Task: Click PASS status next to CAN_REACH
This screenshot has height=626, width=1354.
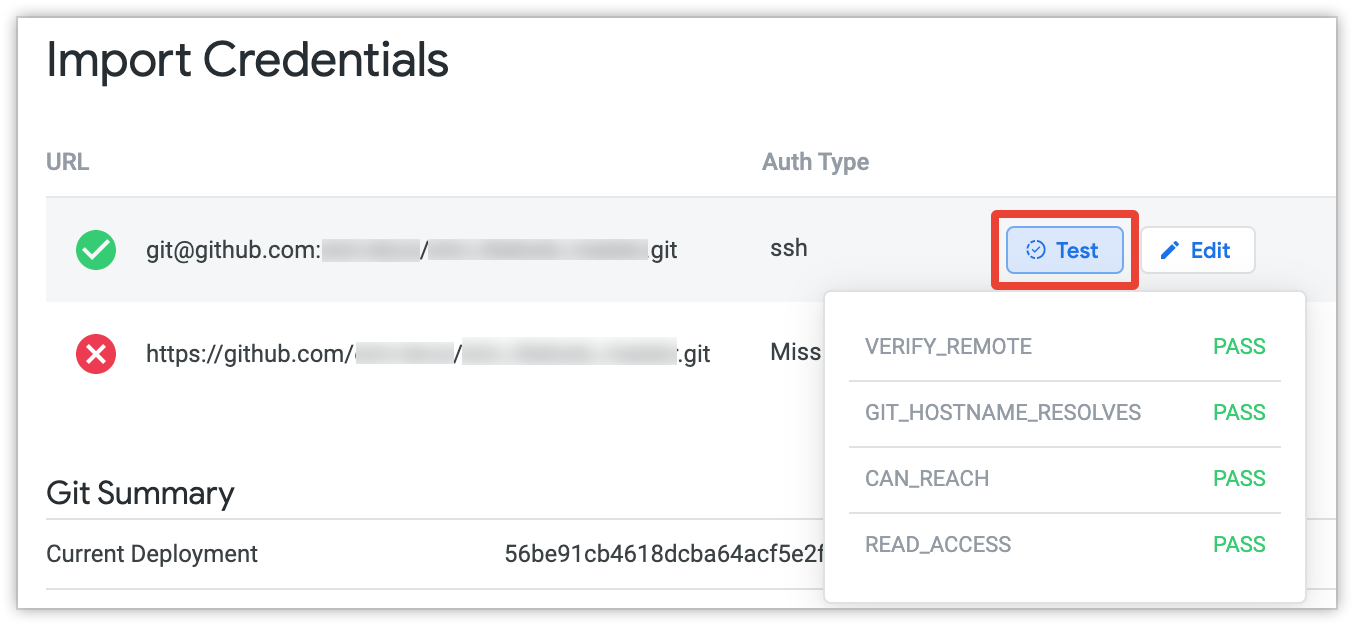Action: [x=1239, y=479]
